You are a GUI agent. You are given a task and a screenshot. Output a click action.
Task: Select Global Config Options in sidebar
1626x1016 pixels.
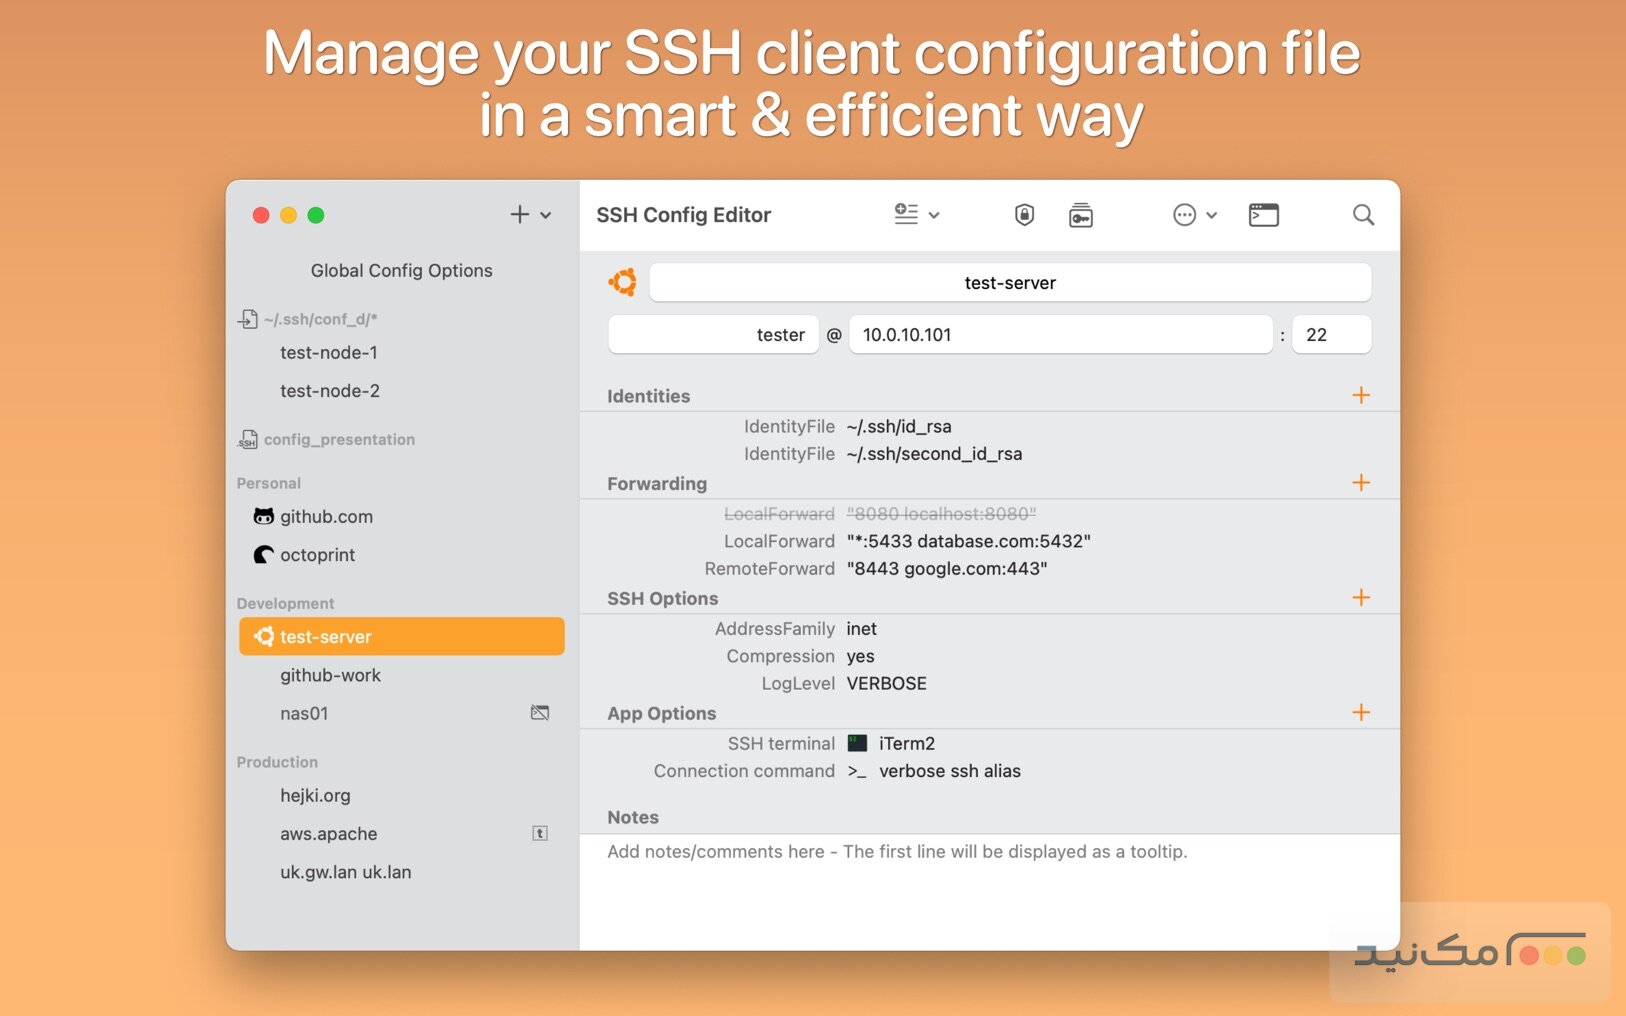(400, 270)
